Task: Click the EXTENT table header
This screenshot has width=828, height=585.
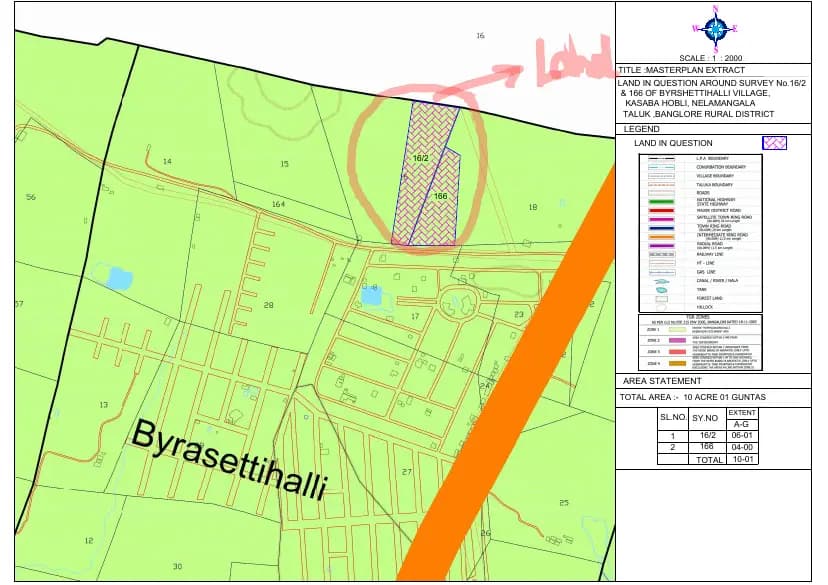Action: pos(742,413)
